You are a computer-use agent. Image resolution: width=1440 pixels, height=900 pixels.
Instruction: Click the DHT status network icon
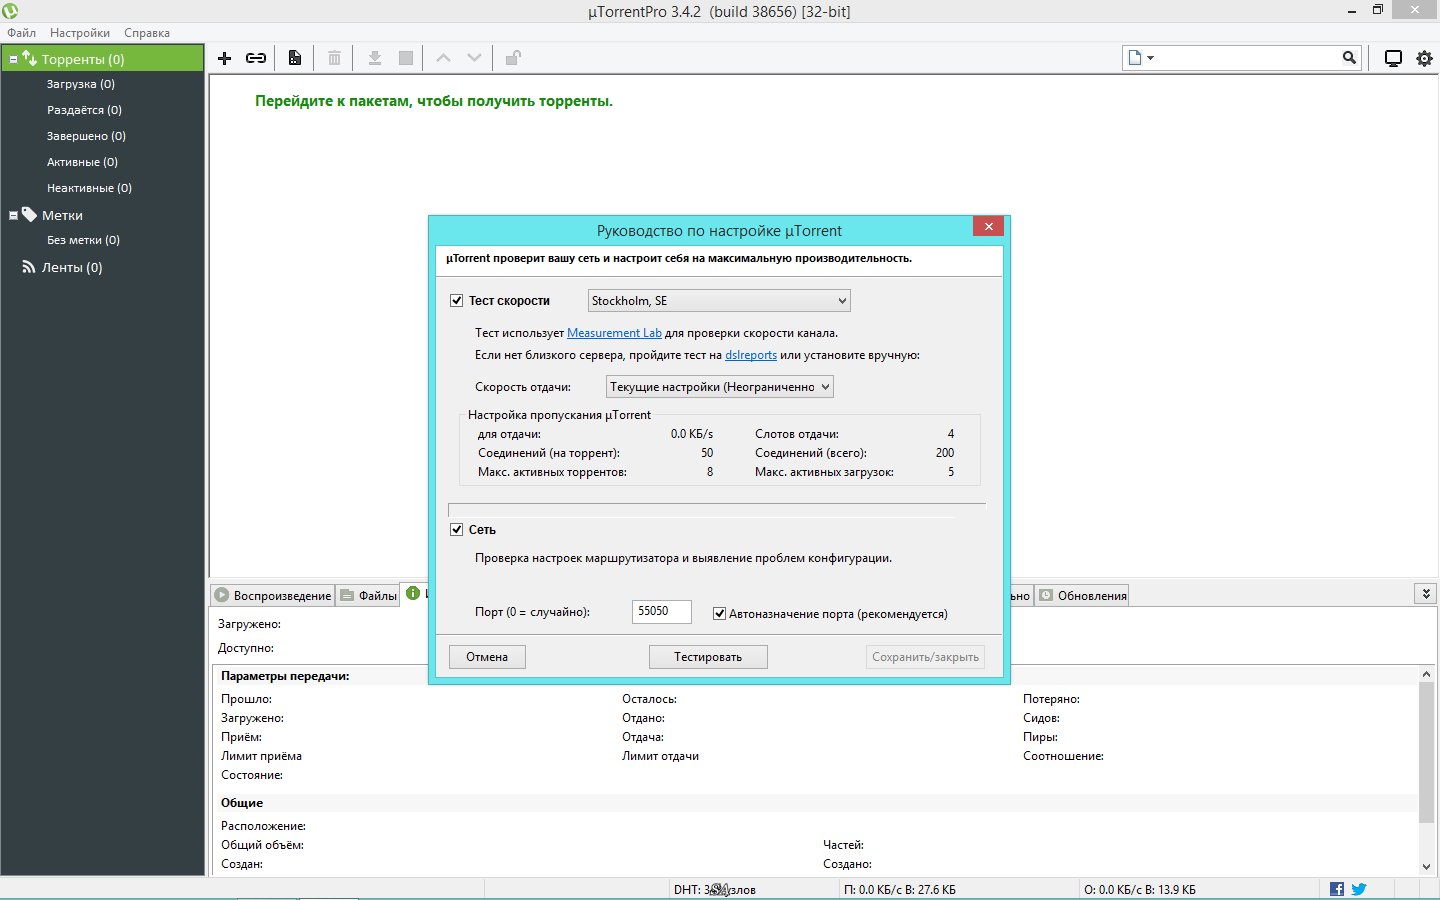719,889
